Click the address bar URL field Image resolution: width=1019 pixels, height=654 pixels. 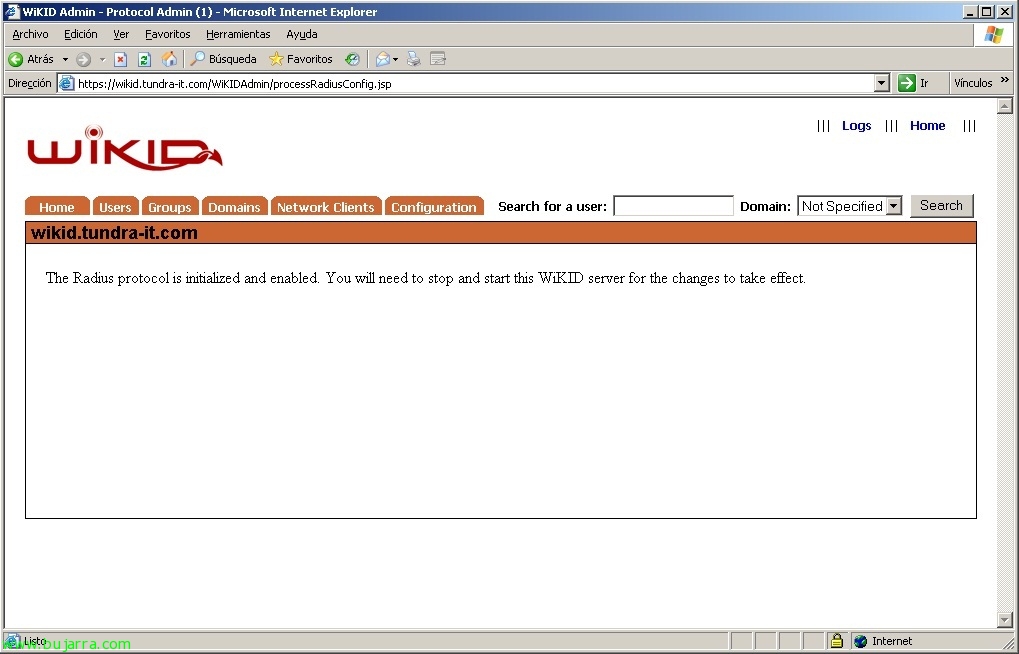click(x=474, y=83)
